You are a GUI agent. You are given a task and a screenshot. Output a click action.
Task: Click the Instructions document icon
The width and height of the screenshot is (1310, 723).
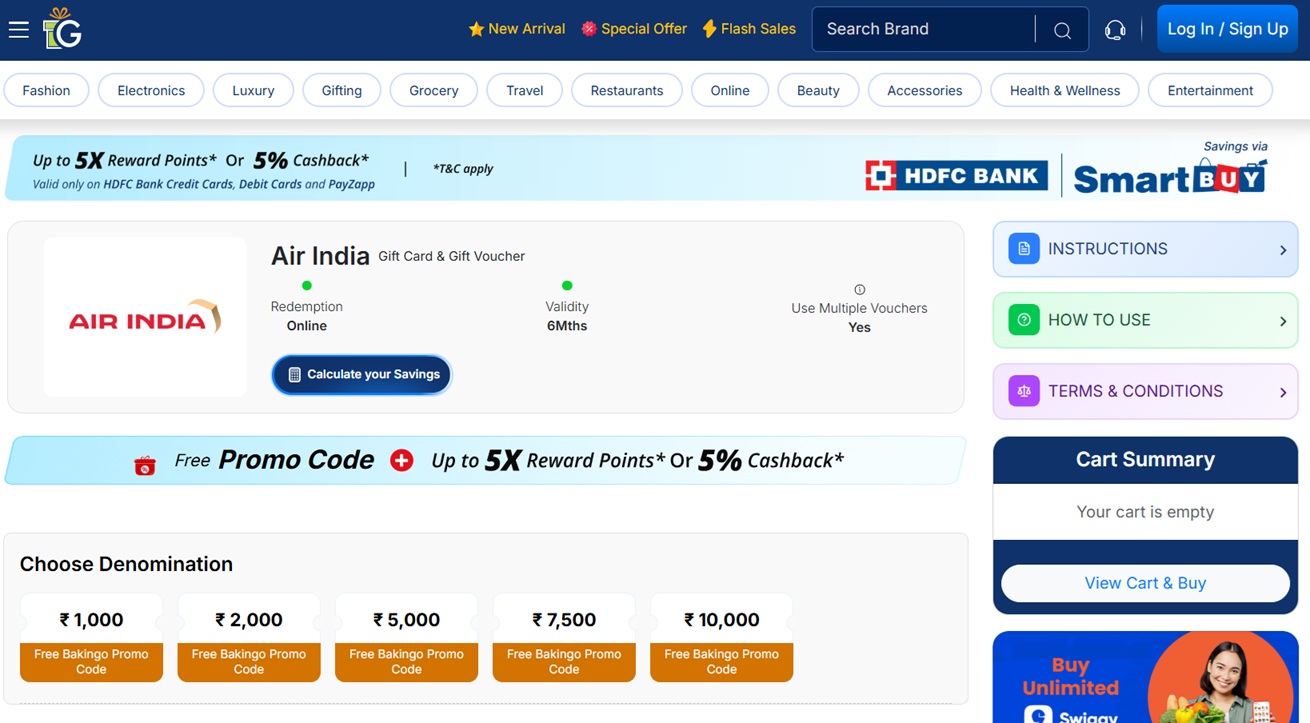coord(1024,249)
